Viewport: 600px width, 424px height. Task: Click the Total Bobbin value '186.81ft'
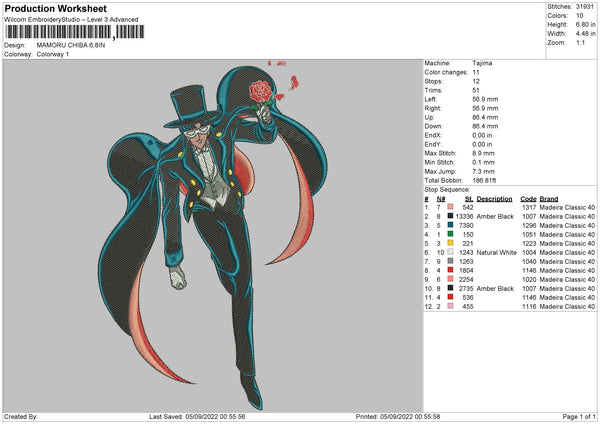[x=484, y=180]
